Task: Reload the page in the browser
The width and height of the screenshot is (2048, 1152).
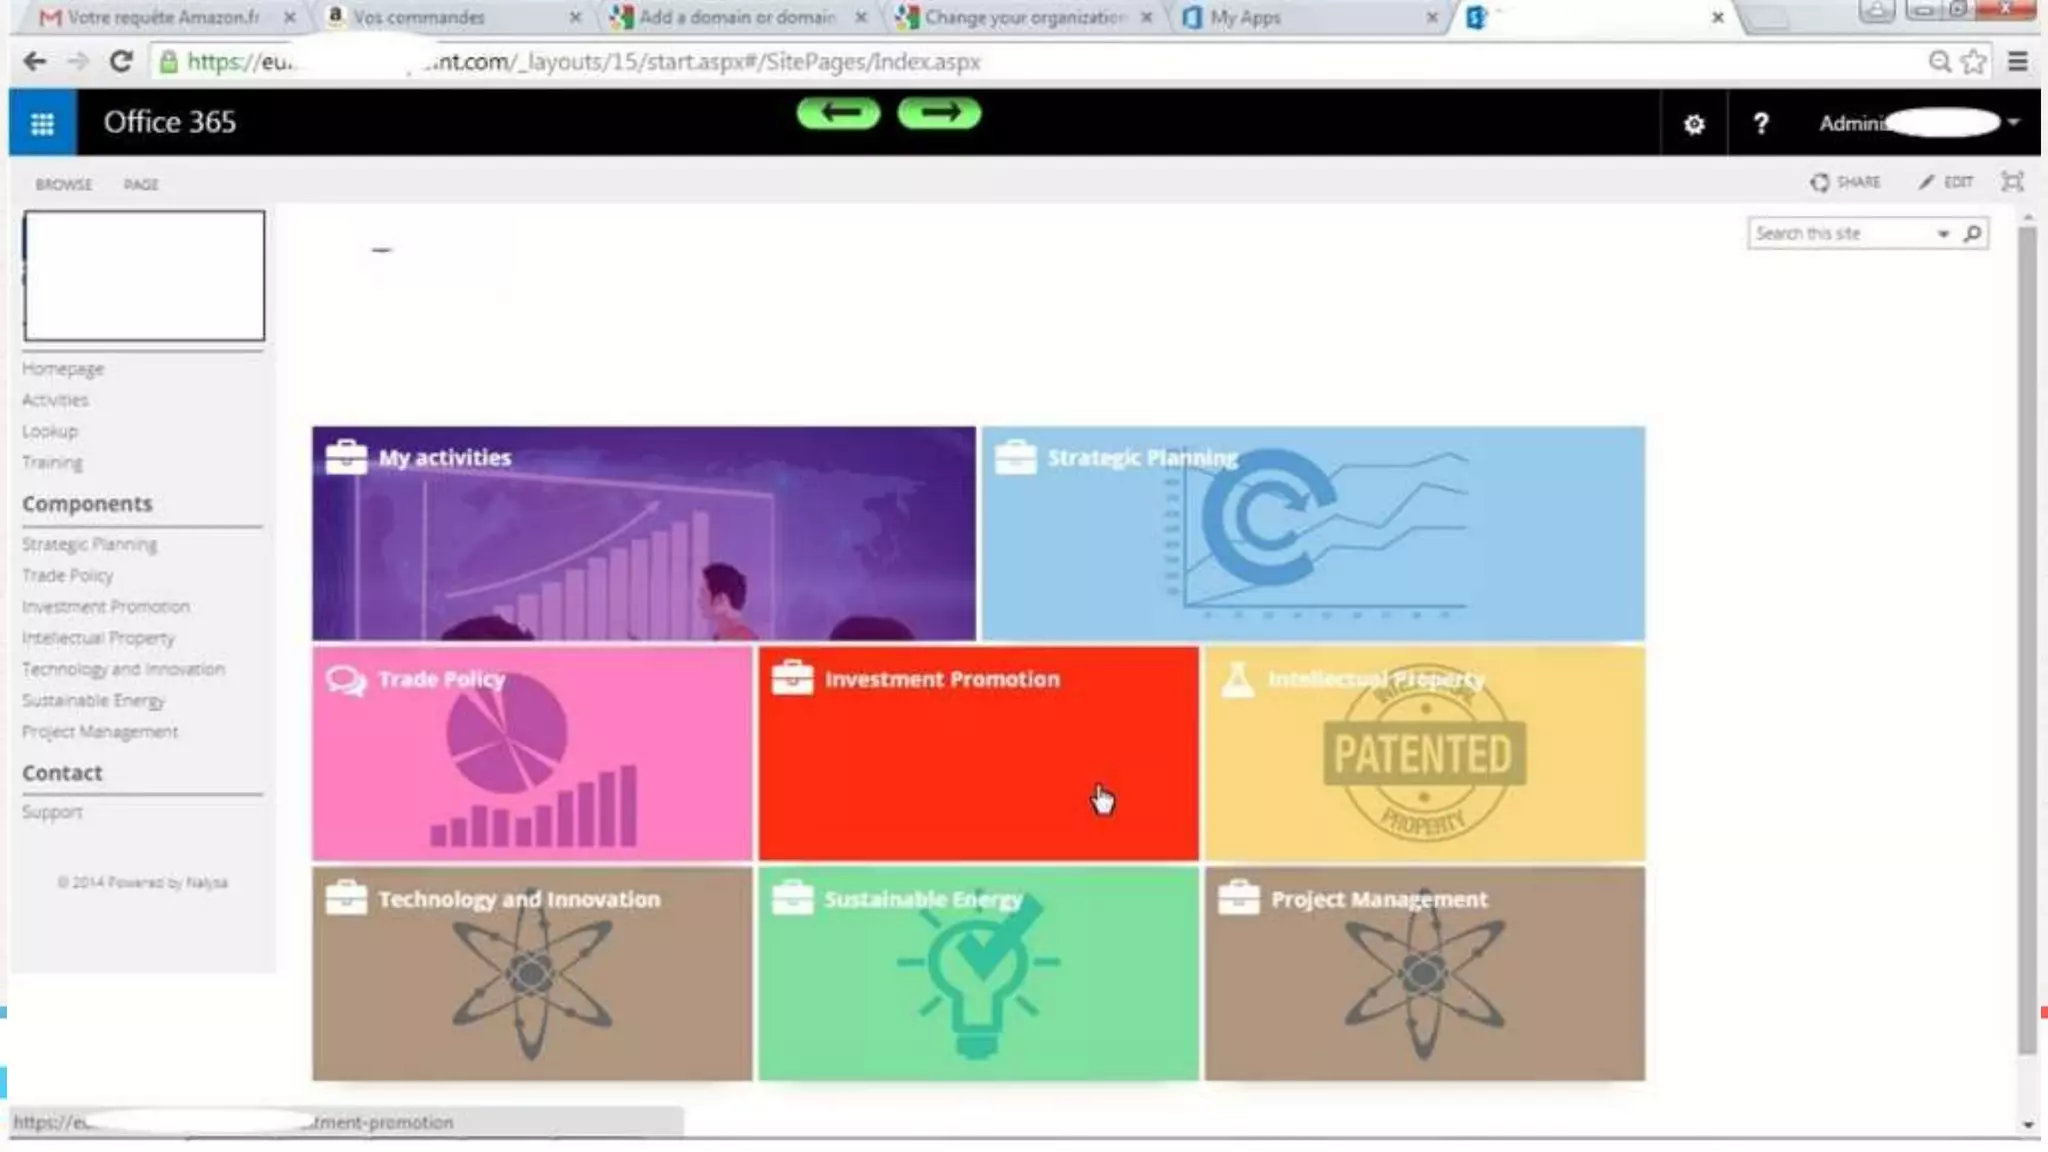Action: coord(121,62)
